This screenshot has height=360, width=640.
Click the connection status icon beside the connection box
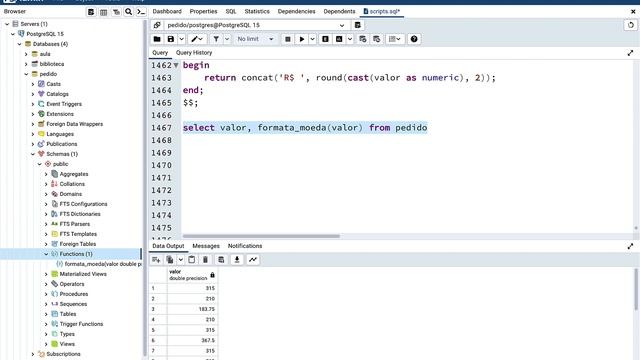157,25
